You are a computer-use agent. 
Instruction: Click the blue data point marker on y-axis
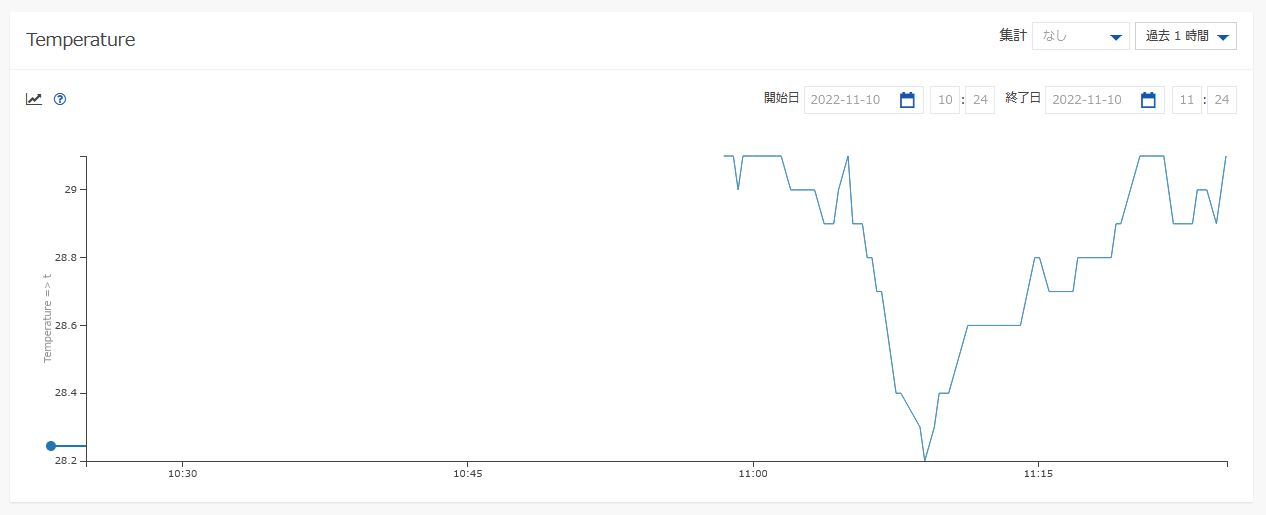pos(51,446)
